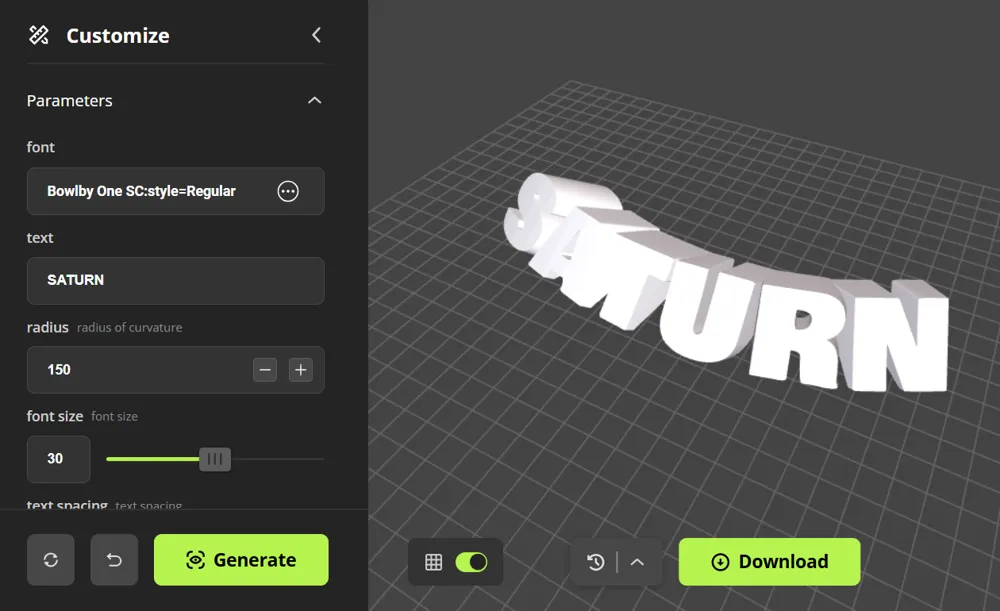Image resolution: width=1000 pixels, height=611 pixels.
Task: Toggle the grid display switch off
Action: (471, 562)
